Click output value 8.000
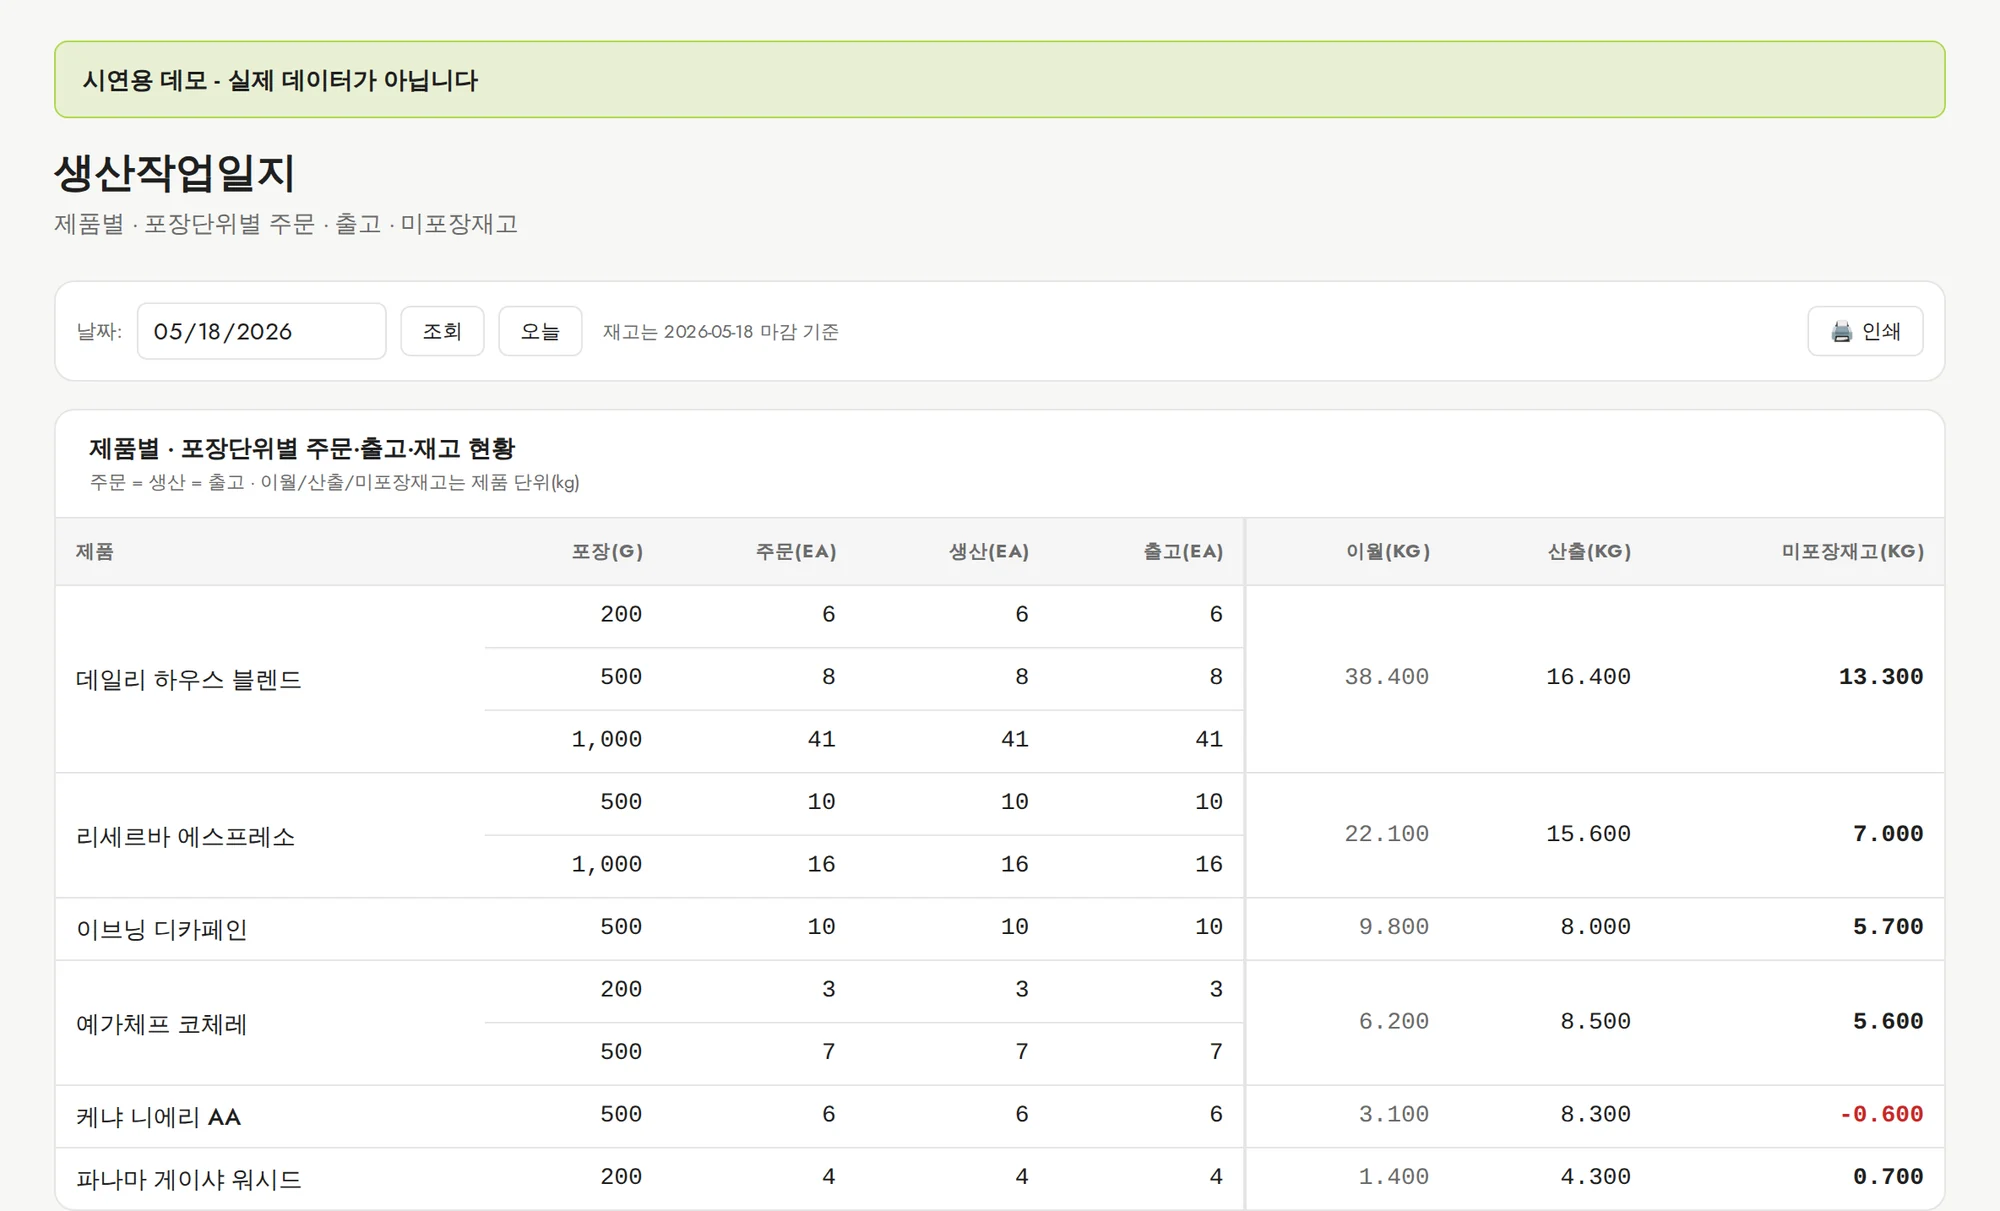The width and height of the screenshot is (2000, 1211). 1596,927
